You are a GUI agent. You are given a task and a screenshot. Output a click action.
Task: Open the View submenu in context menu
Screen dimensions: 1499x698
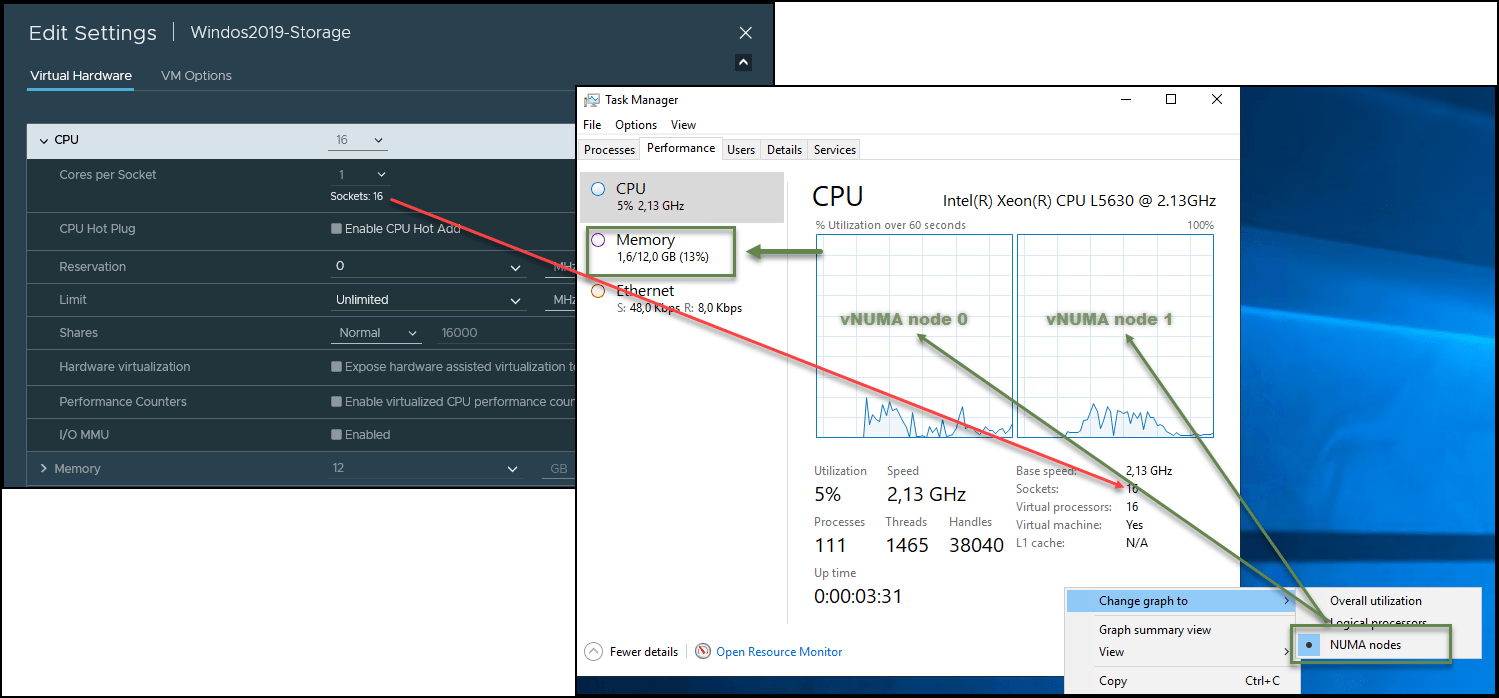point(1181,652)
